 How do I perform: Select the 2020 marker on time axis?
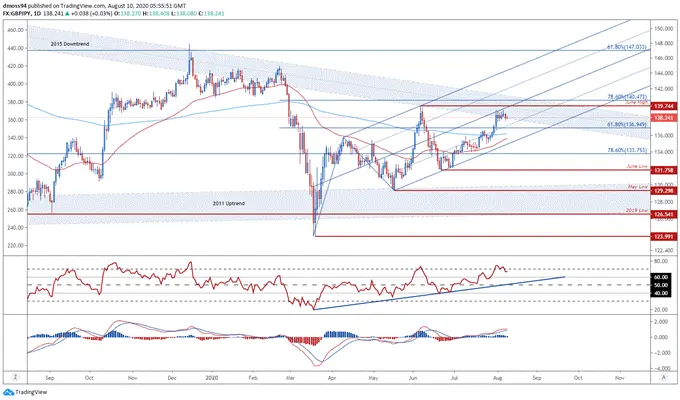pos(211,378)
